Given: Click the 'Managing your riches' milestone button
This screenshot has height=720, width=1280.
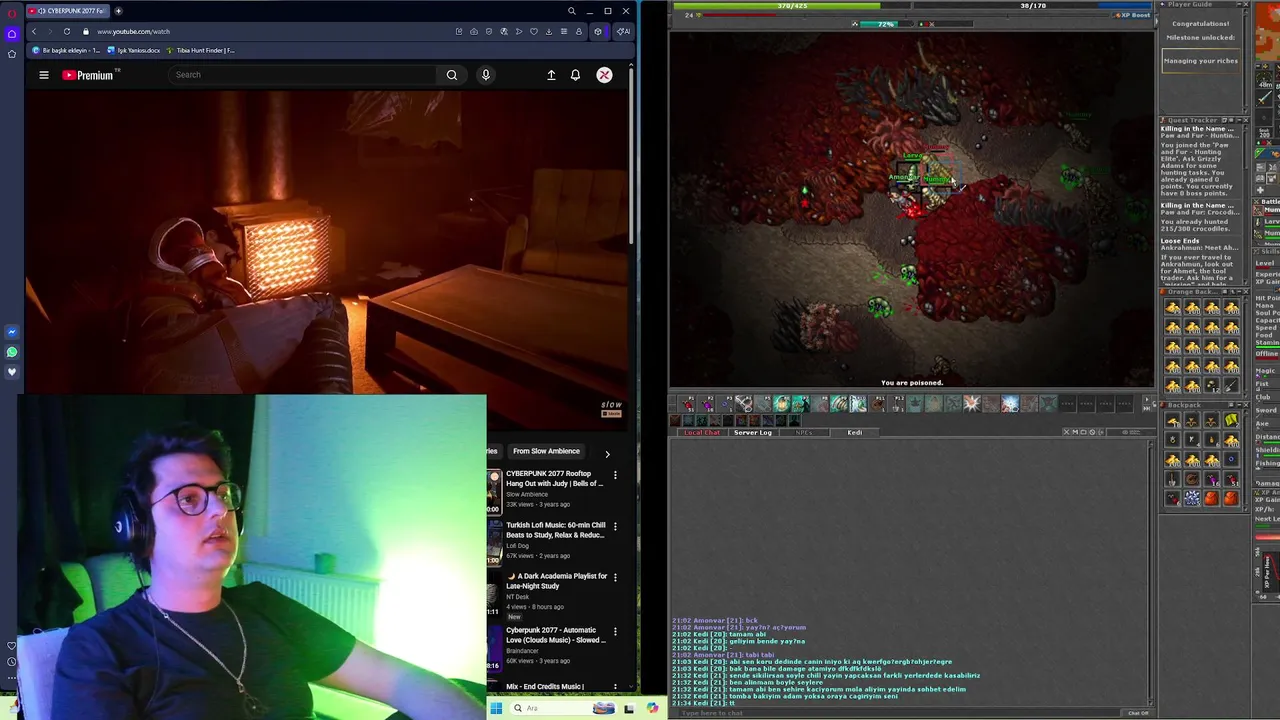Looking at the screenshot, I should click(1201, 61).
